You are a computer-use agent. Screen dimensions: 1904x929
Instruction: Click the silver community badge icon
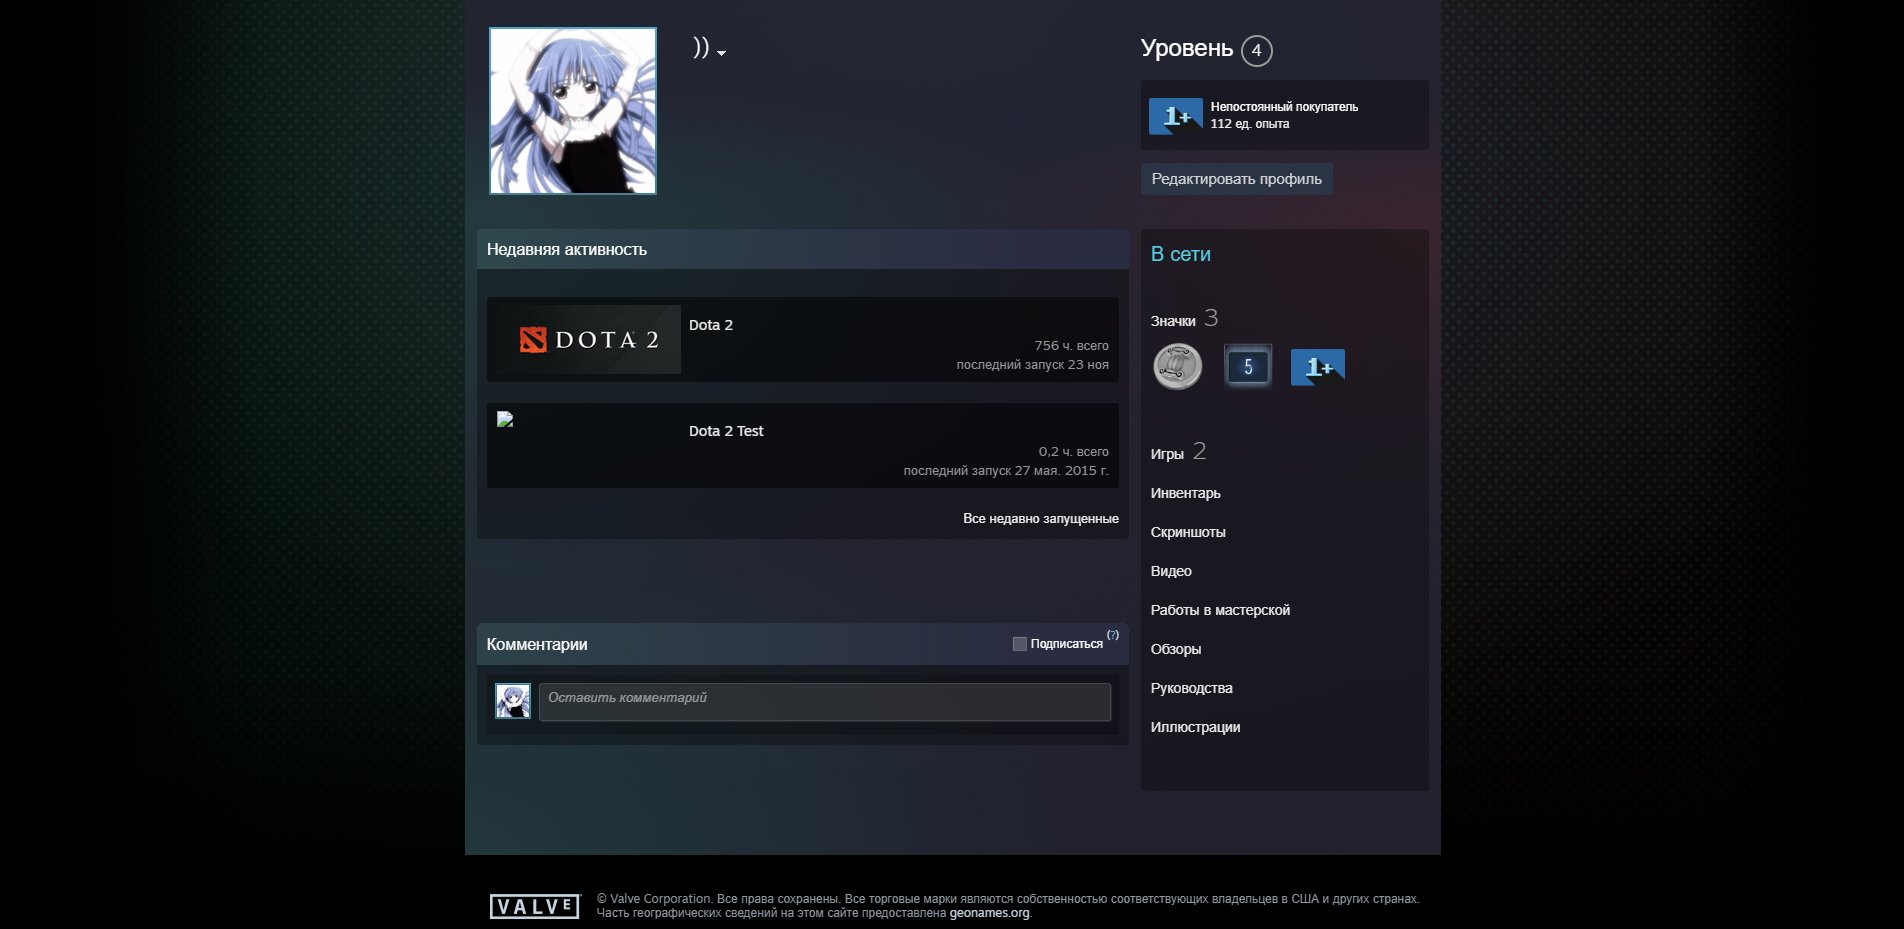[1177, 366]
